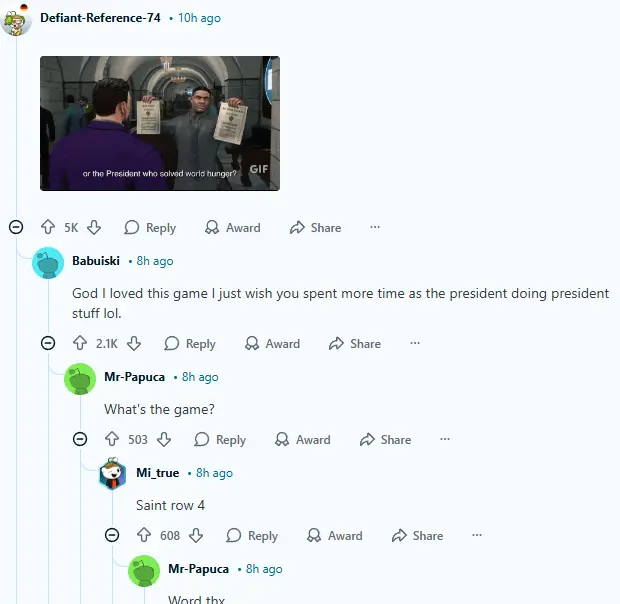This screenshot has height=604, width=620.
Task: Collapse Defiant-Reference-74's comment thread
Action: pyautogui.click(x=16, y=227)
